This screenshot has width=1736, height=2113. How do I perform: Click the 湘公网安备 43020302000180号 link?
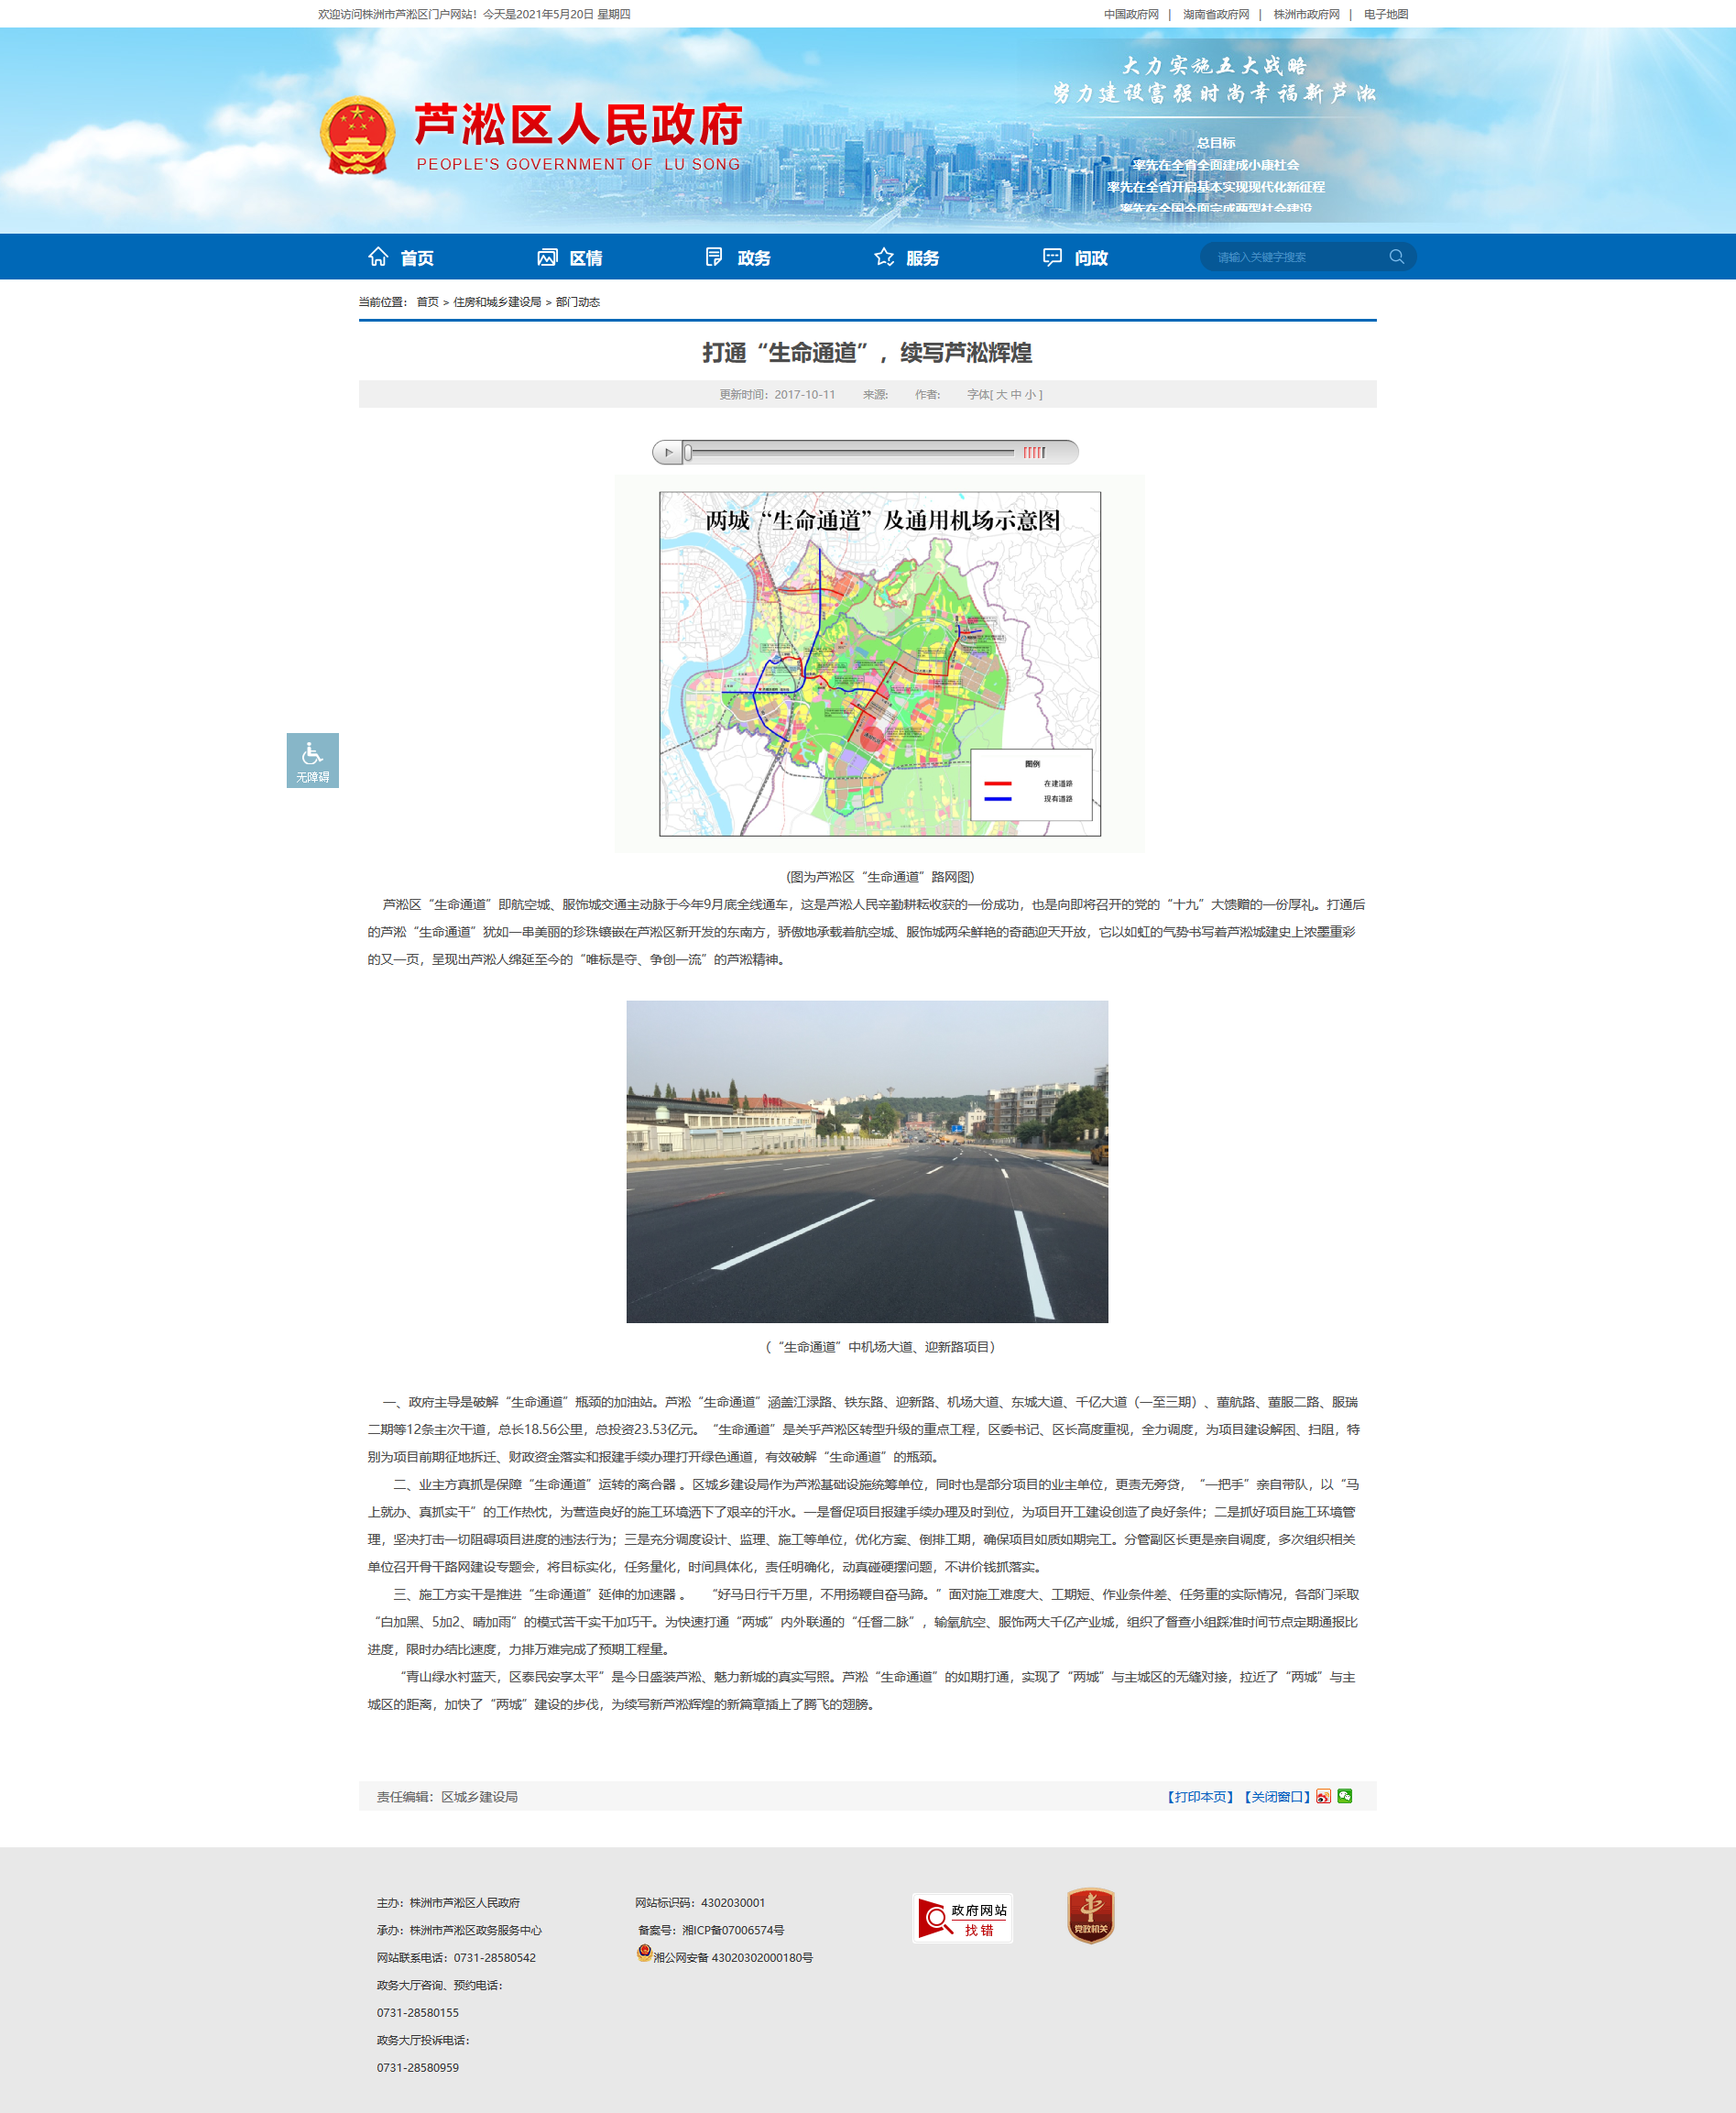coord(733,1958)
